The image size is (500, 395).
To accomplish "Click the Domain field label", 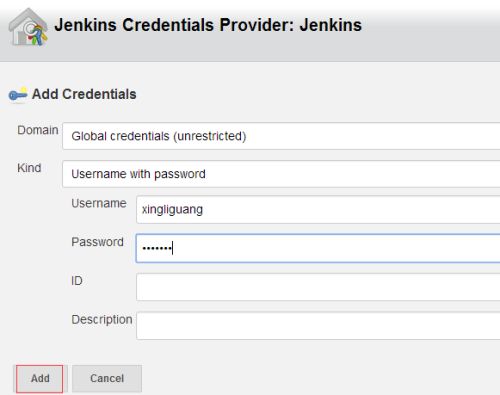I will (x=38, y=130).
